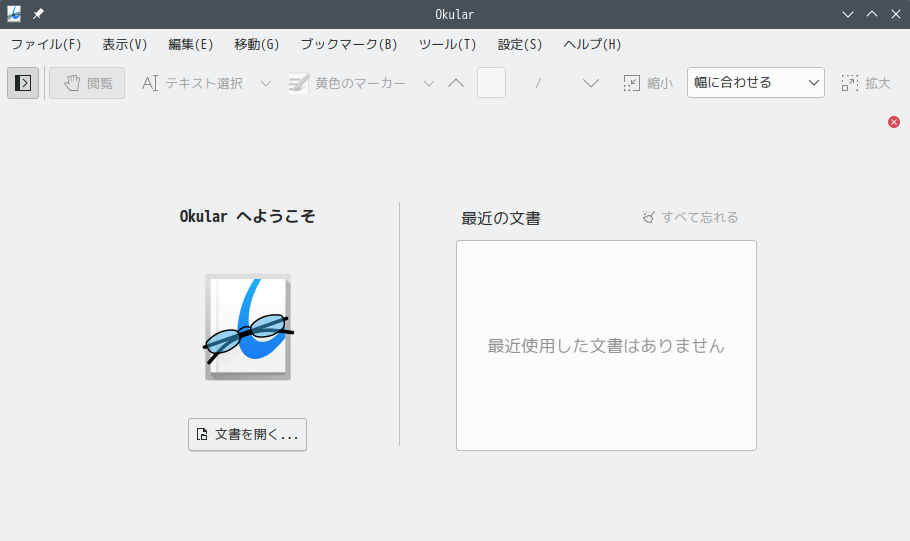Open the ブックマーク(B) menu
Screen dimensions: 910x541
click(349, 45)
